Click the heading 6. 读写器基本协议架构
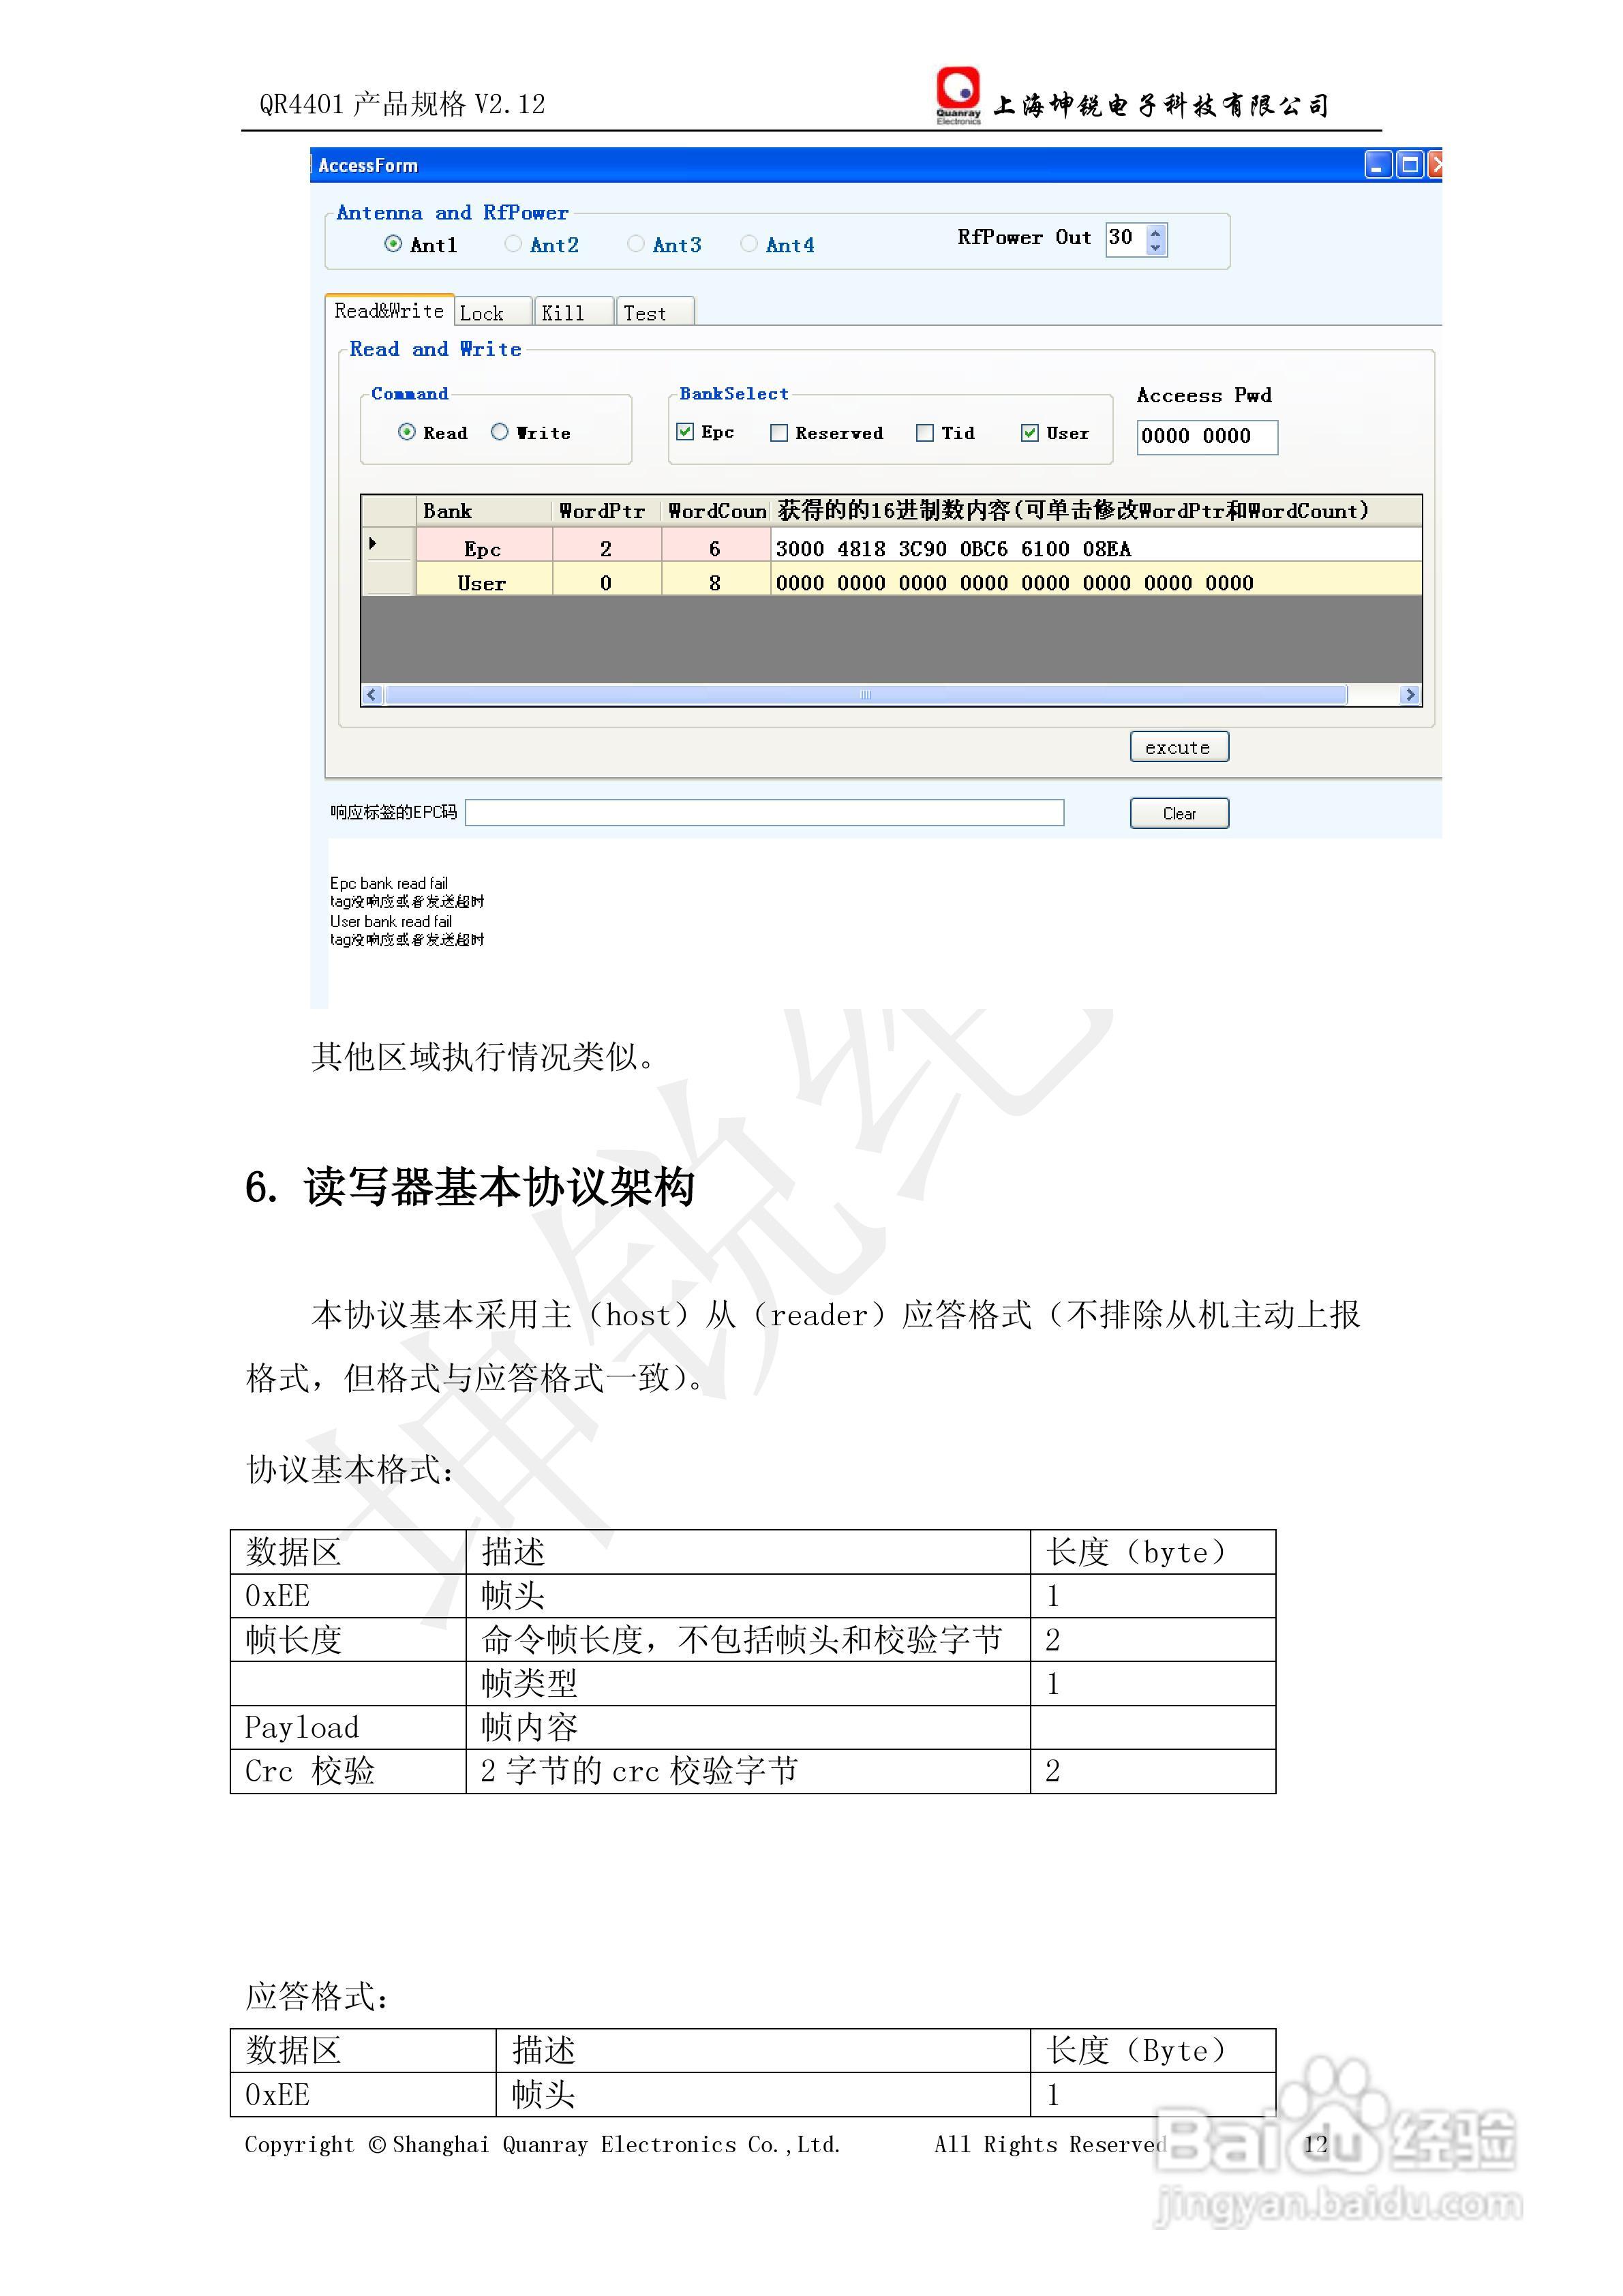 (x=470, y=1187)
